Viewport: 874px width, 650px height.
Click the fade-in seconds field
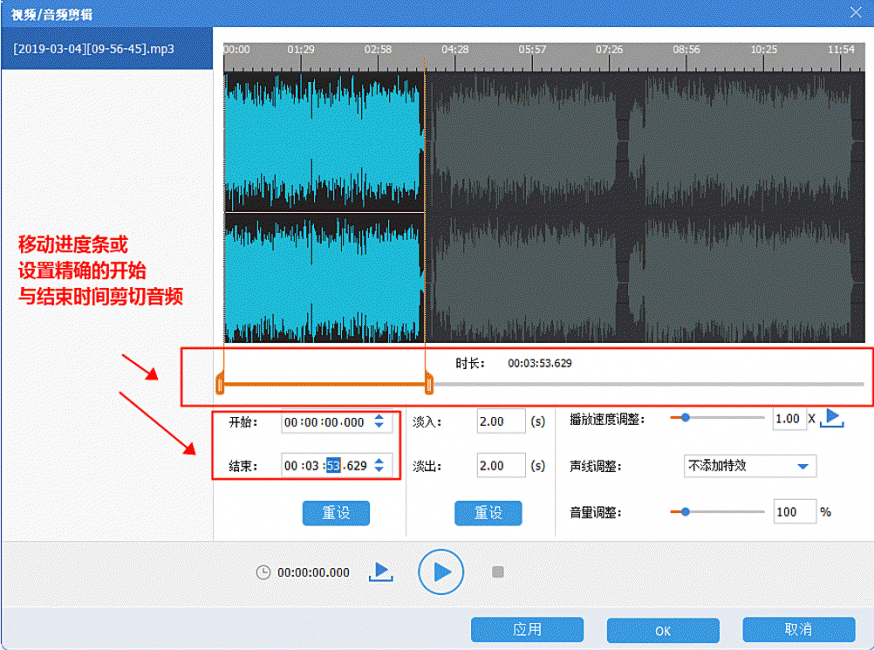[x=501, y=421]
